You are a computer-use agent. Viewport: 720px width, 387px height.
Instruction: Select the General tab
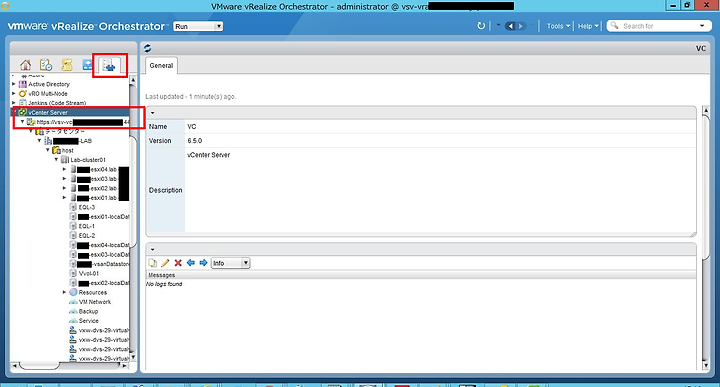coord(161,66)
